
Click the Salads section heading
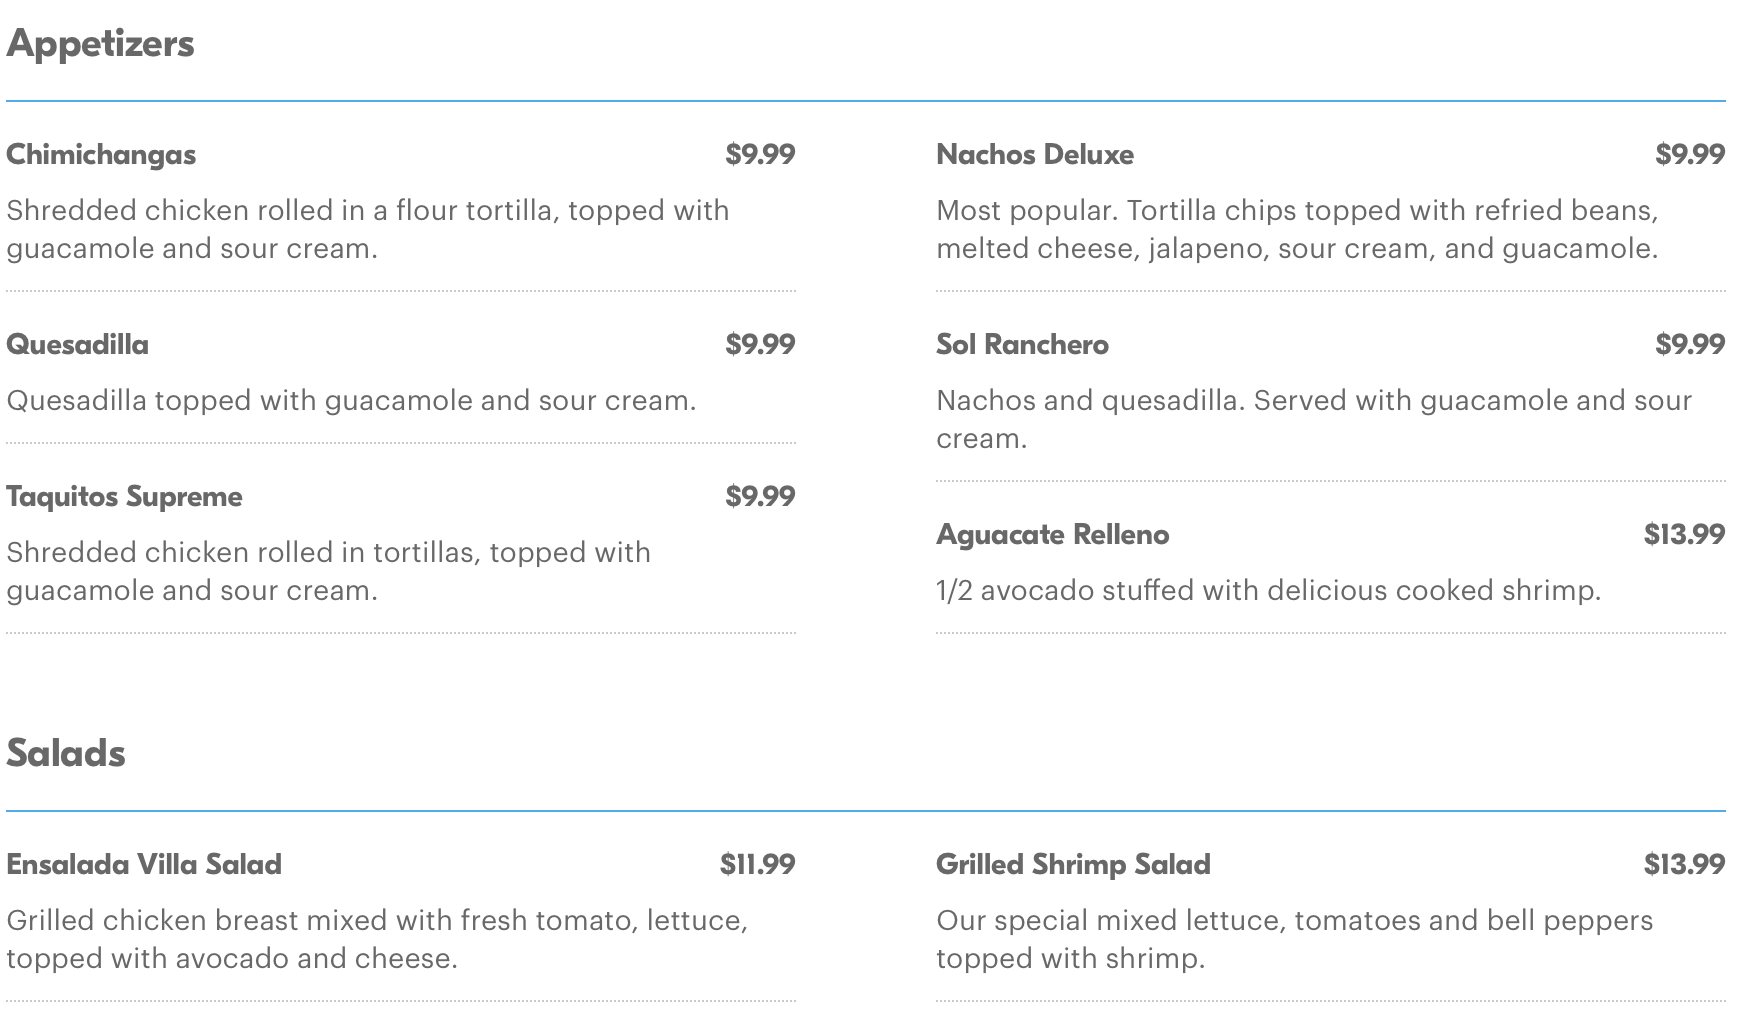[x=66, y=754]
